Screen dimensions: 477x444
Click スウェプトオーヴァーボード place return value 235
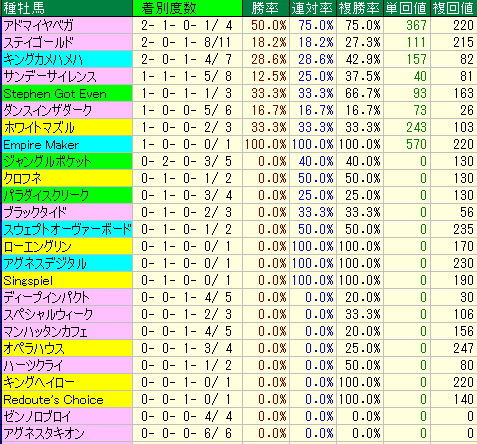click(x=463, y=229)
